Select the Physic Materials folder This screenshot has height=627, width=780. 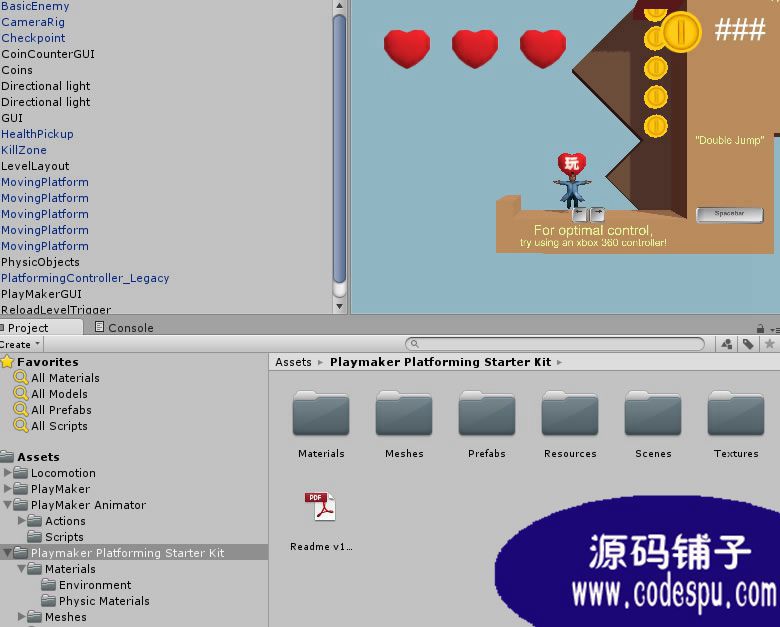click(x=96, y=600)
